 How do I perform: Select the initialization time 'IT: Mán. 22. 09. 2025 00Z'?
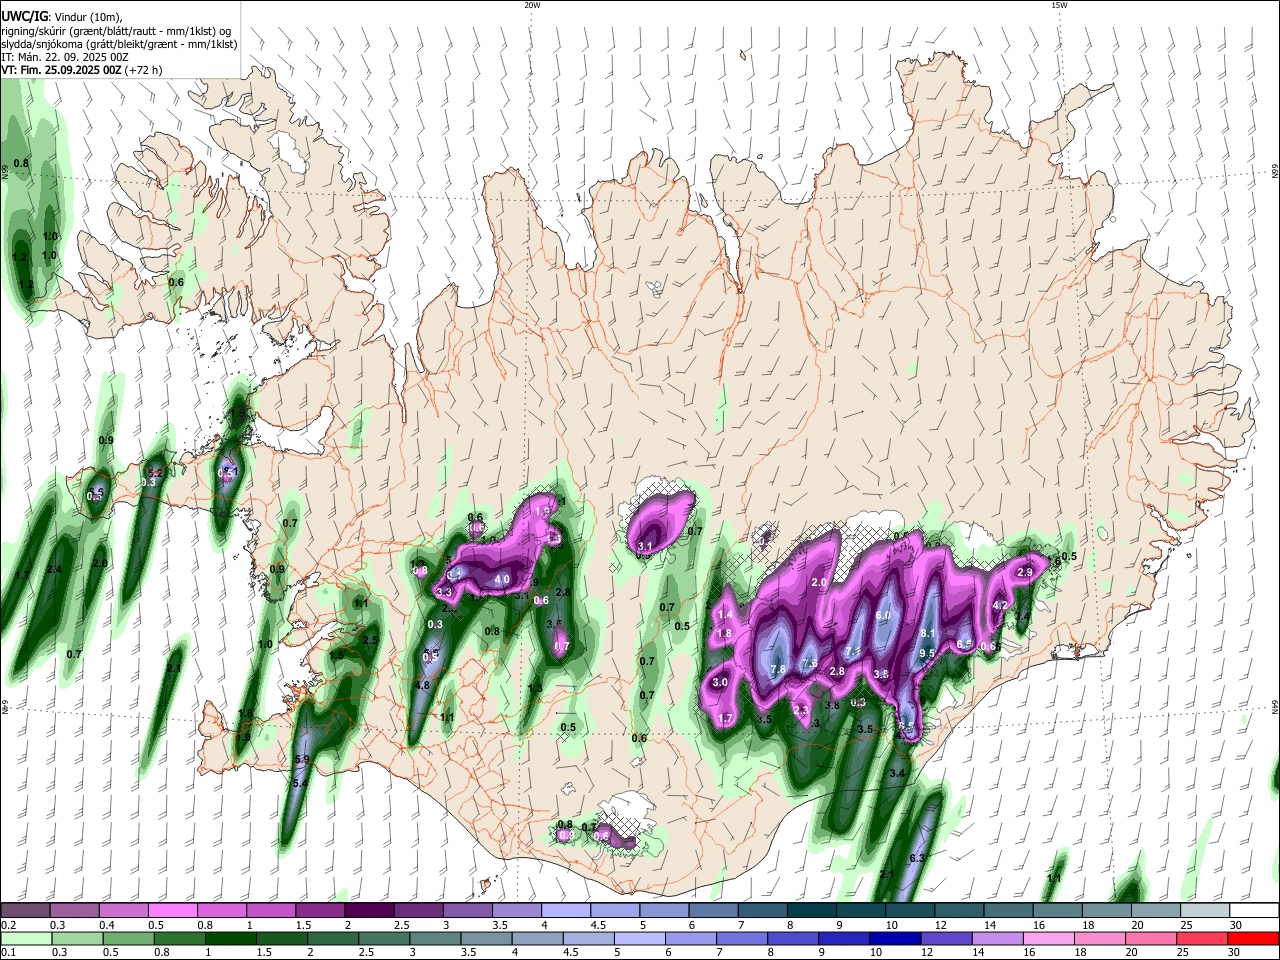[x=65, y=57]
